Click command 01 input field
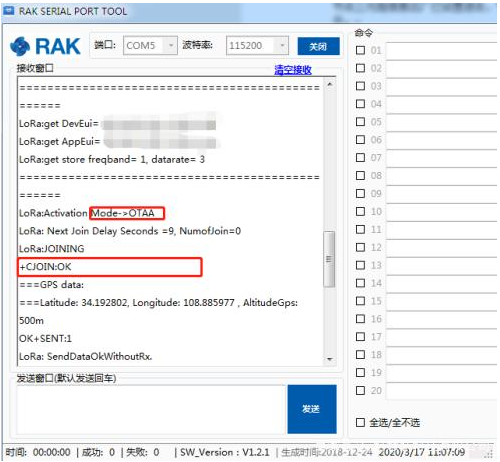Screen dimensions: 500x462 point(442,51)
